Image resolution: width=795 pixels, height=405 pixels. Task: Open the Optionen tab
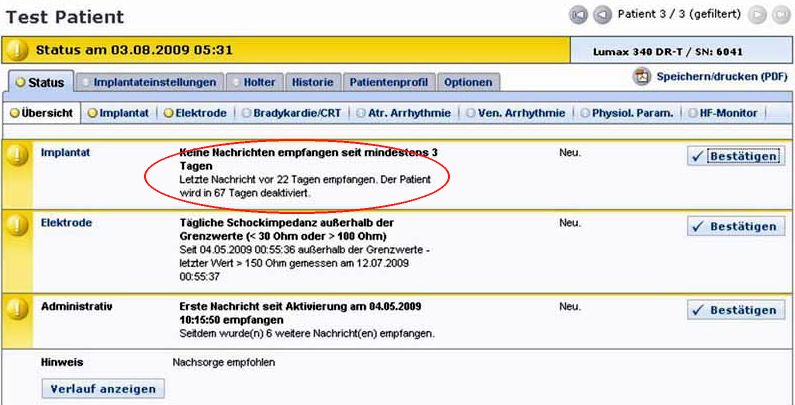(467, 83)
